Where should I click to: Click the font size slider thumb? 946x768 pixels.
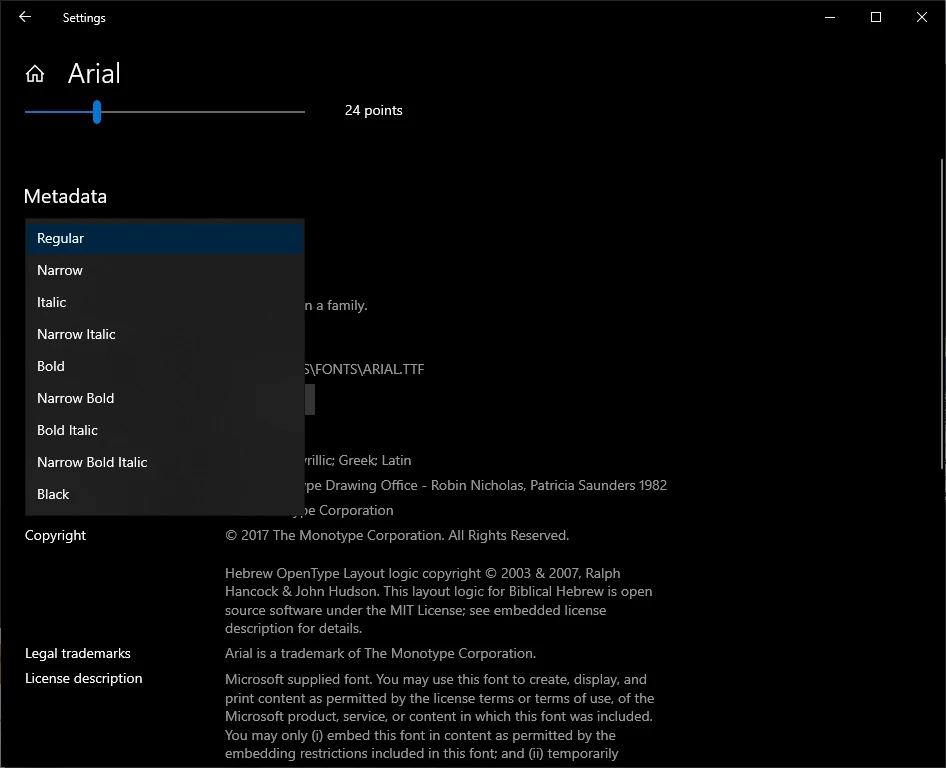97,112
